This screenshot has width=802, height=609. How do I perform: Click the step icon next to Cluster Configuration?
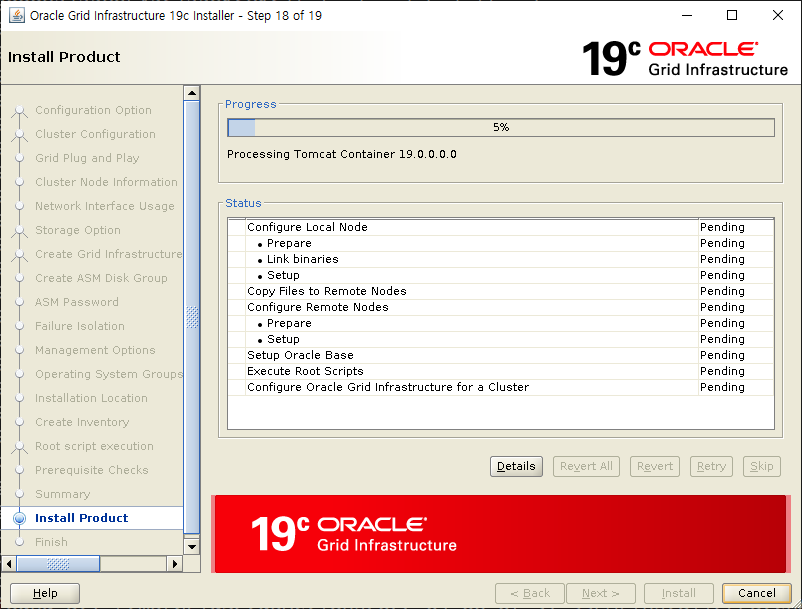pos(19,134)
